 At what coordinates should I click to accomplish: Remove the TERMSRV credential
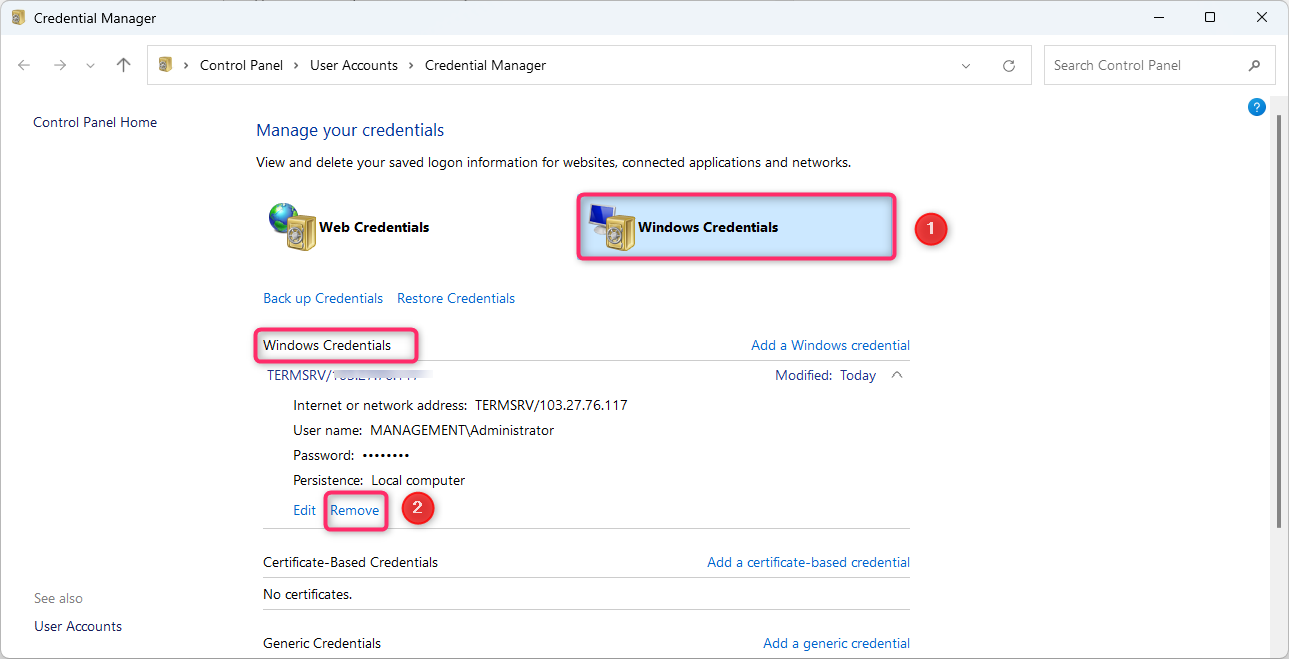click(355, 510)
